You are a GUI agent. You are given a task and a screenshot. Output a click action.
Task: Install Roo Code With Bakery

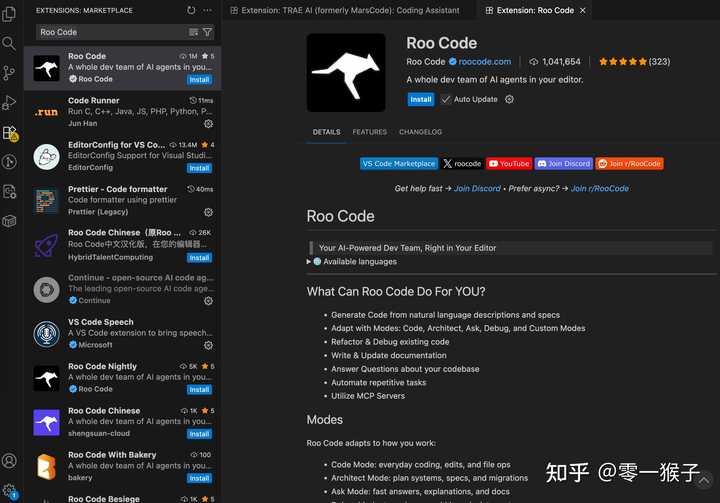pyautogui.click(x=199, y=478)
